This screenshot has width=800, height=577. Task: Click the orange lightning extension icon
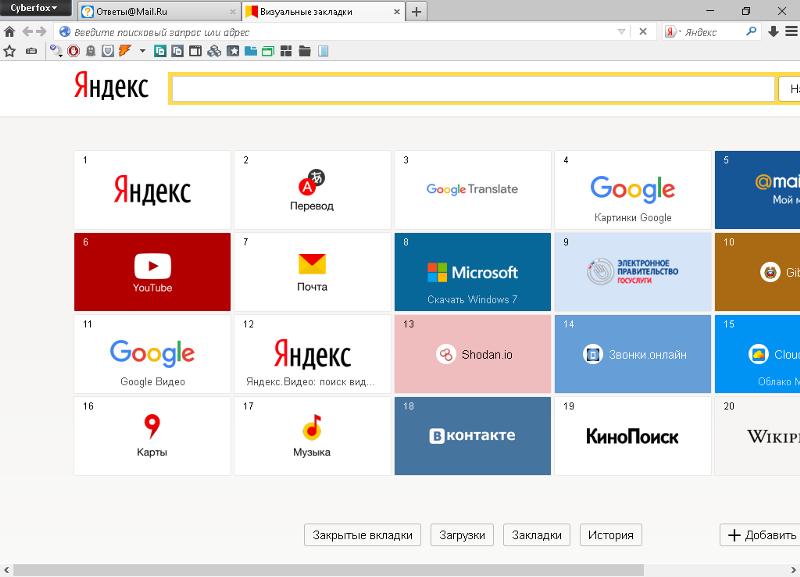tap(125, 51)
